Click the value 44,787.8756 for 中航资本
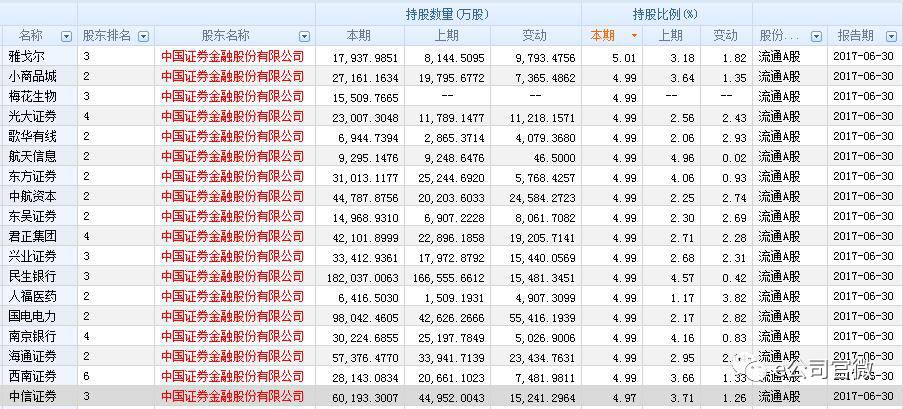The height and width of the screenshot is (409, 903). point(366,198)
